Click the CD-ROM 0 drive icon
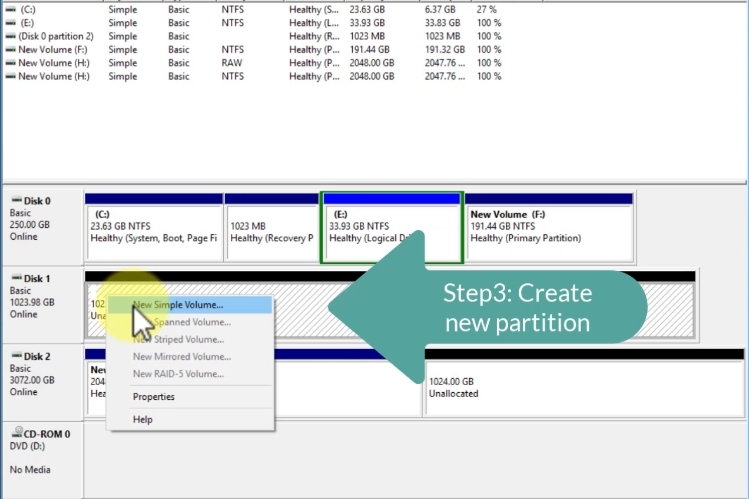 click(x=14, y=434)
